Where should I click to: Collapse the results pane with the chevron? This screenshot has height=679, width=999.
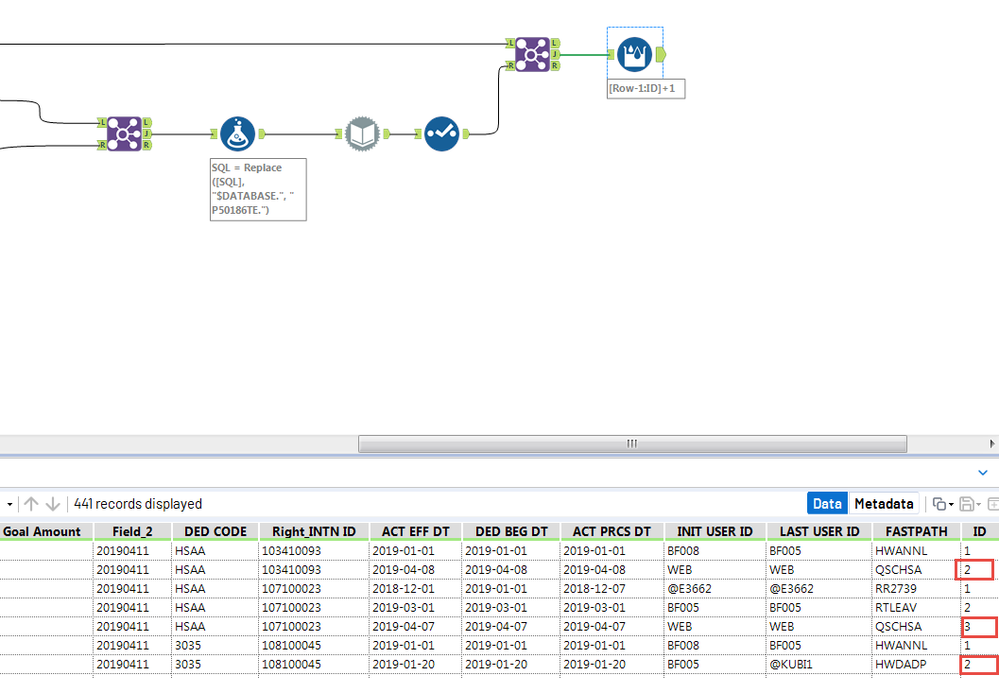point(982,472)
